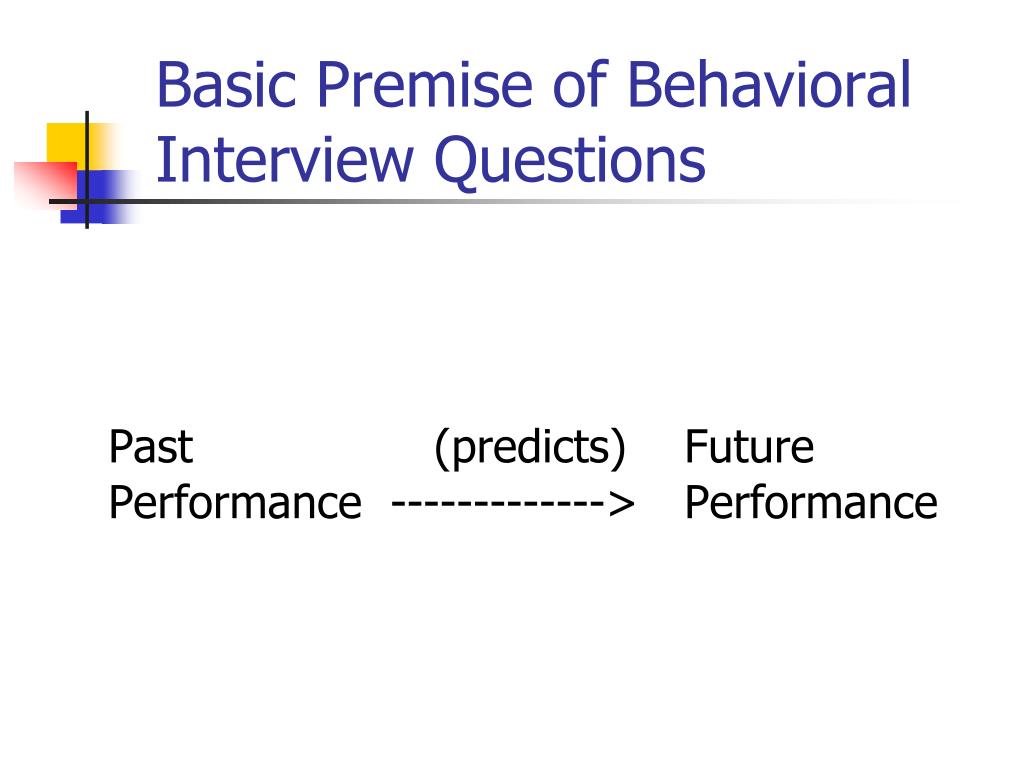The width and height of the screenshot is (1024, 768).
Task: Select the word "Questions" in the title
Action: point(569,163)
